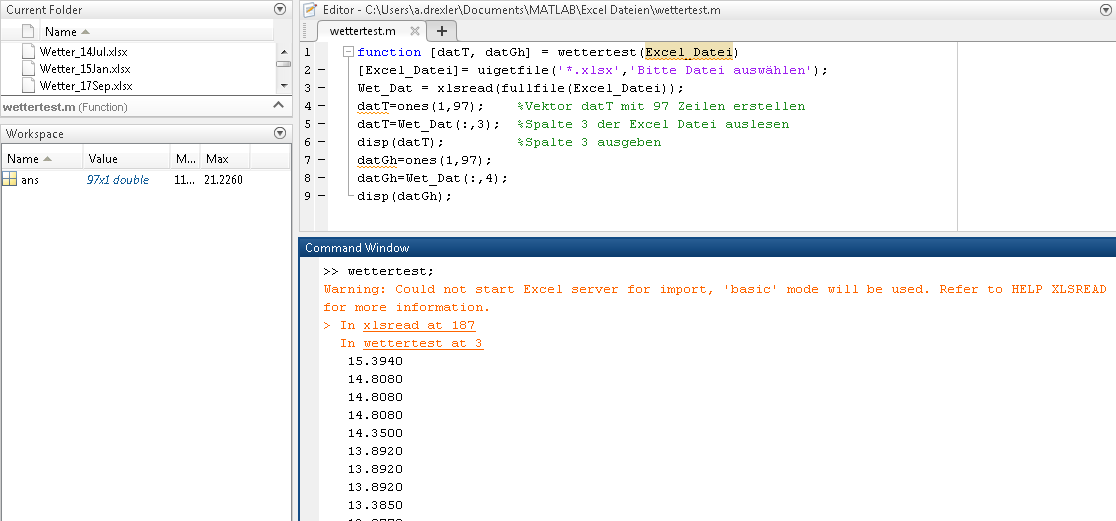Screen dimensions: 1116x521
Task: Select the ans variable matrix icon
Action: (10, 180)
